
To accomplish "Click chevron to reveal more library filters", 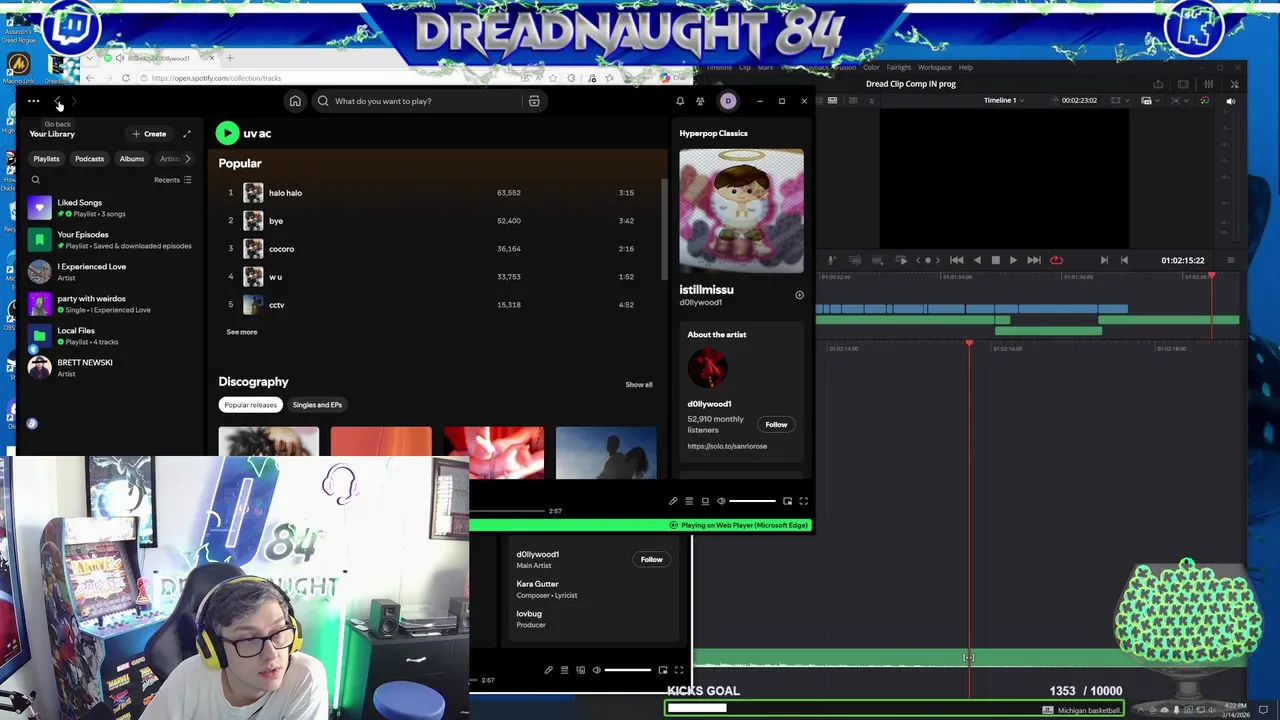I will [187, 159].
